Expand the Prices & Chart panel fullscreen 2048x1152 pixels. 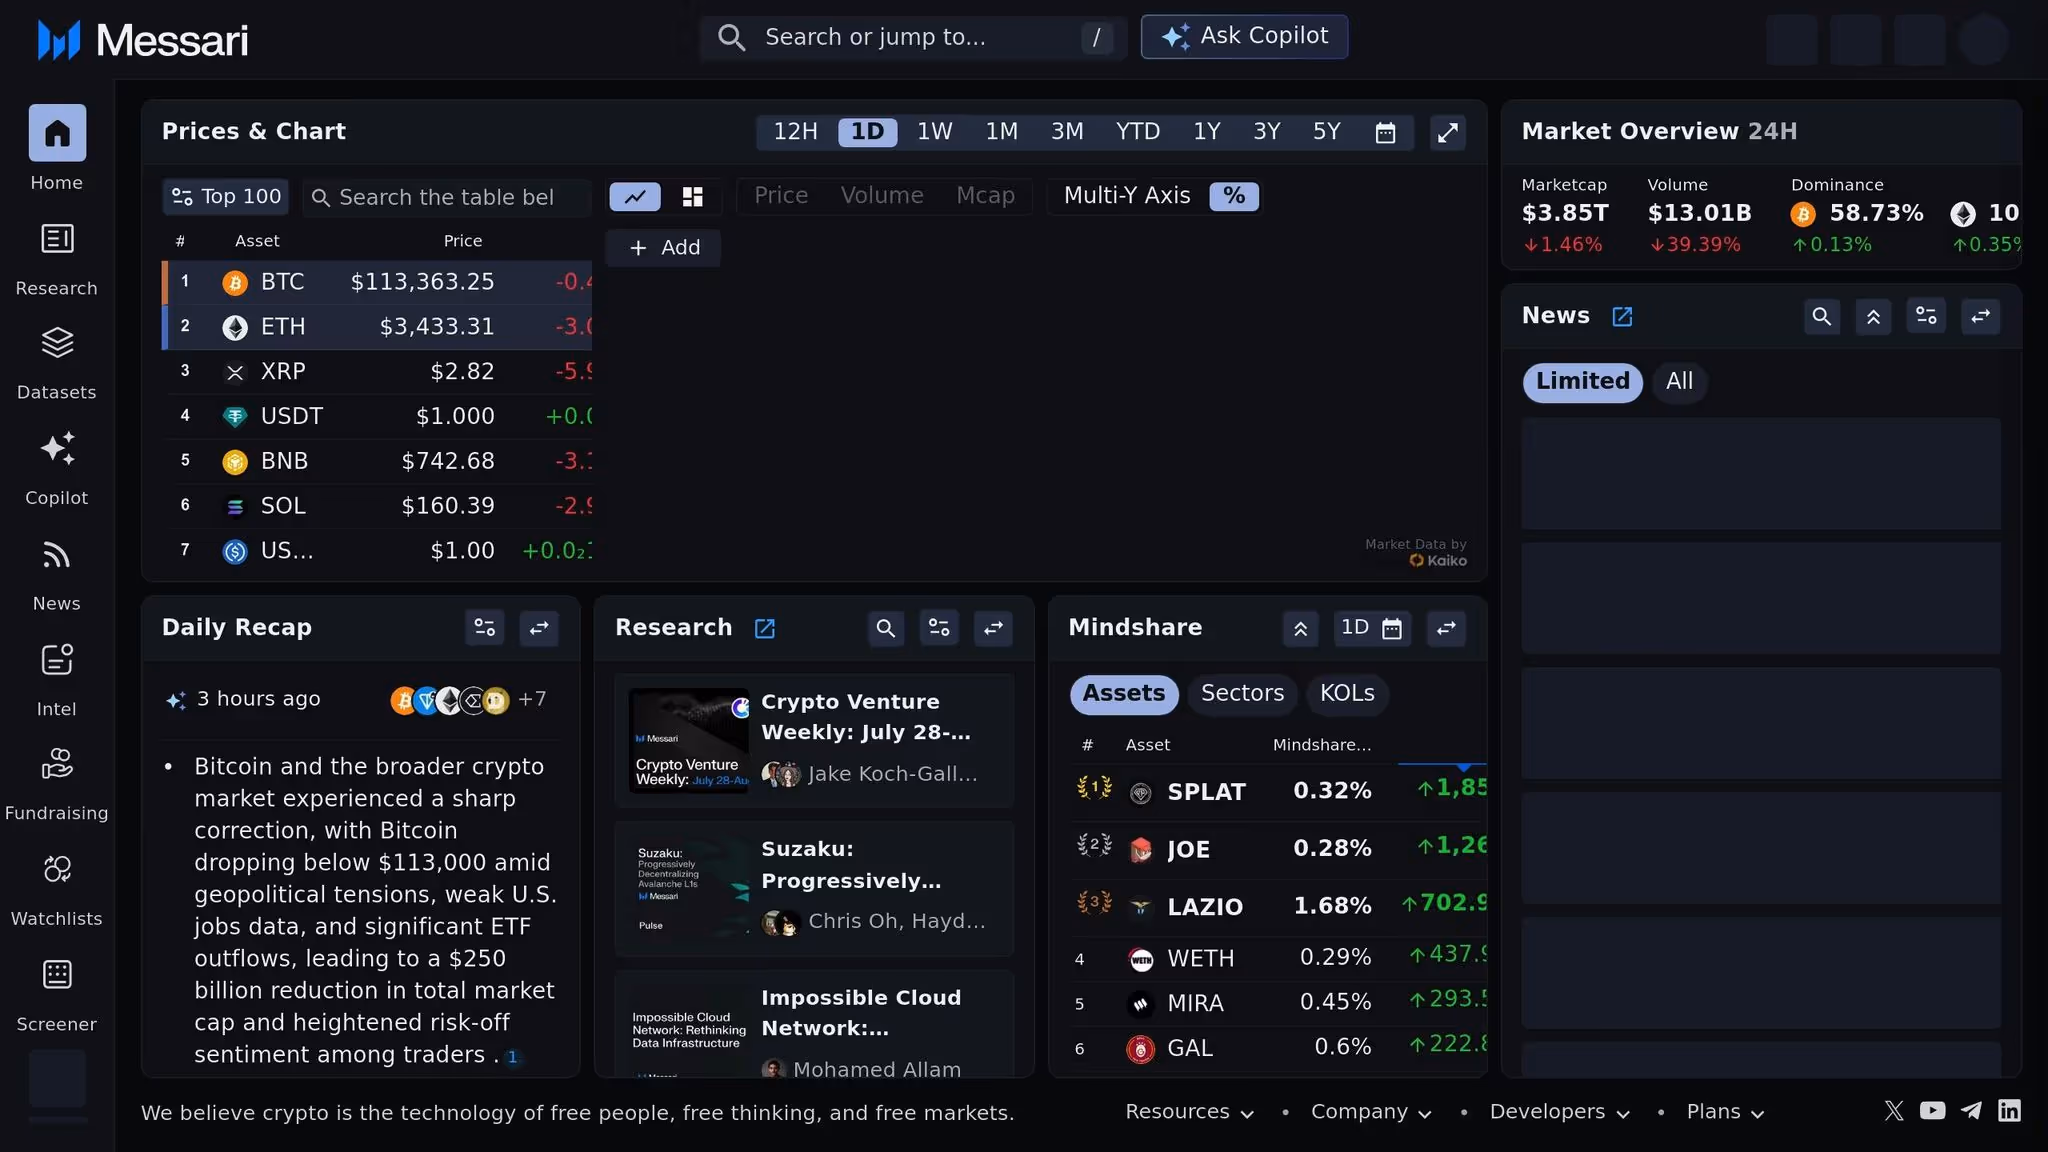coord(1447,133)
